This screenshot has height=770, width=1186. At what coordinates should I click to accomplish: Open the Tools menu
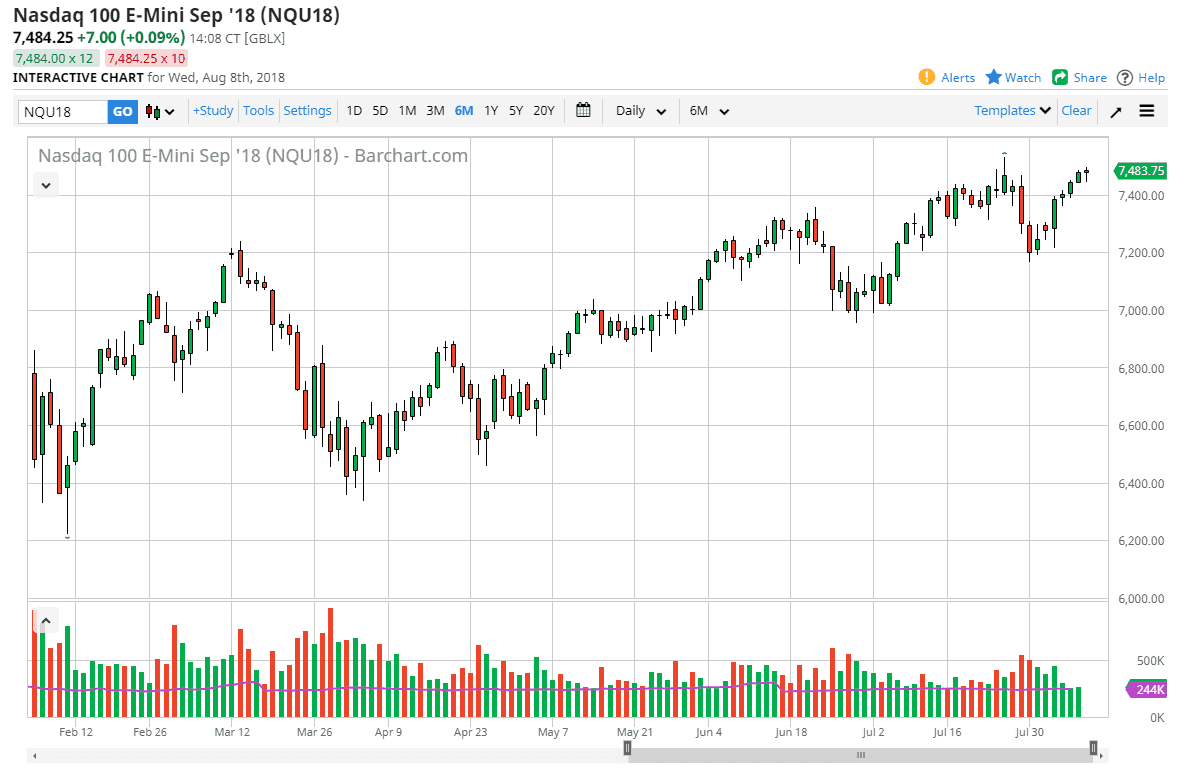click(258, 111)
